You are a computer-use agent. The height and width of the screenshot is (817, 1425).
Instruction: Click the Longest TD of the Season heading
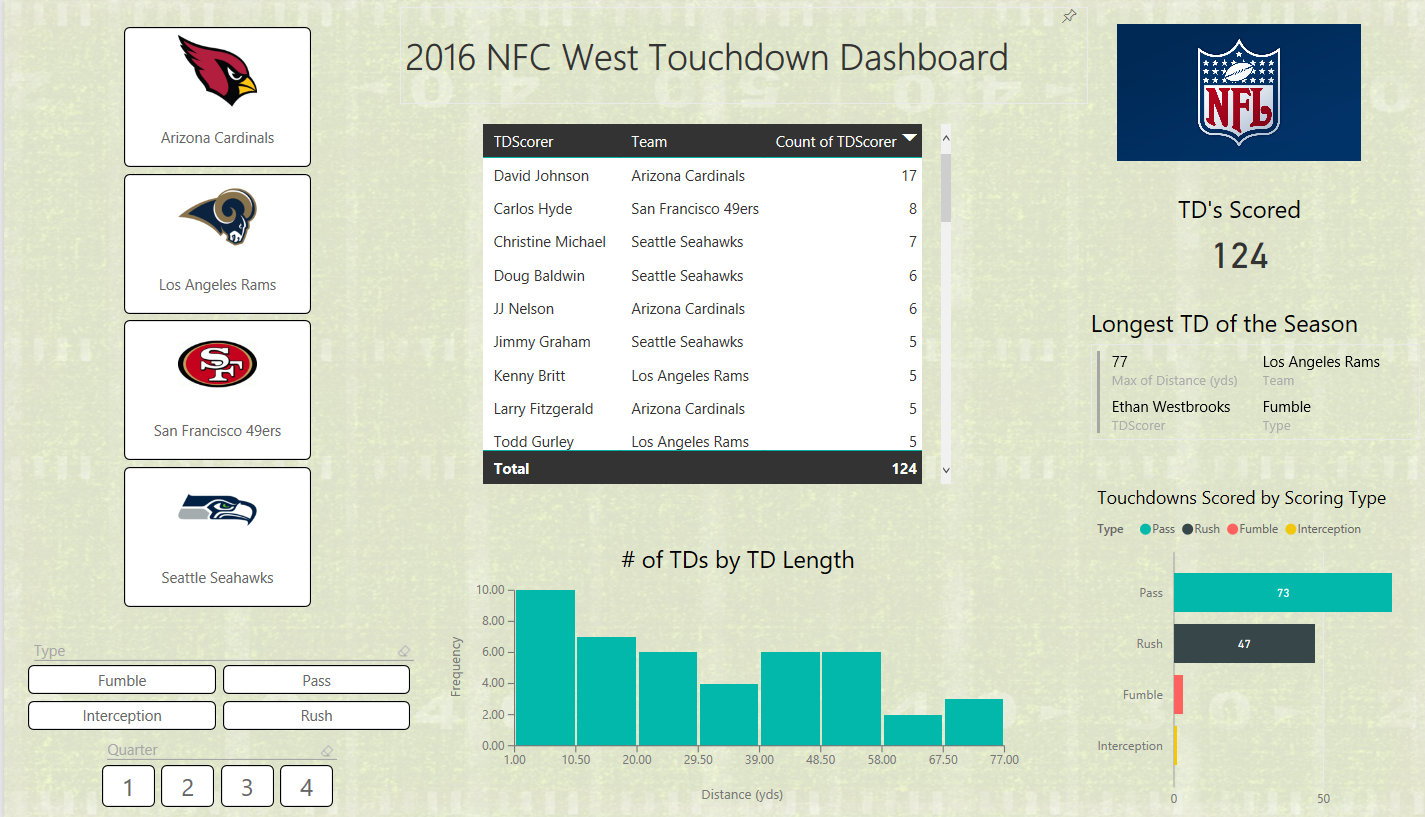(1224, 324)
